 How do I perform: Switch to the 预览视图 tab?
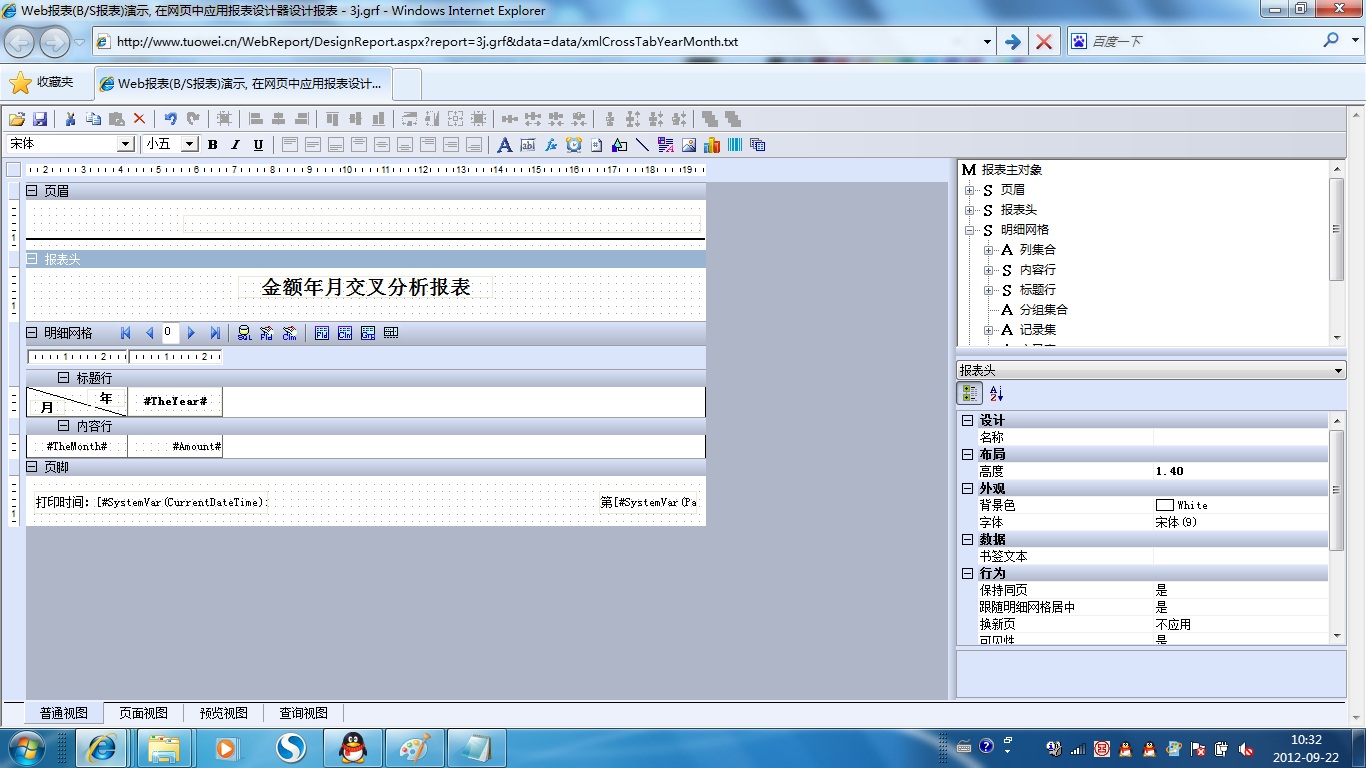[x=223, y=713]
